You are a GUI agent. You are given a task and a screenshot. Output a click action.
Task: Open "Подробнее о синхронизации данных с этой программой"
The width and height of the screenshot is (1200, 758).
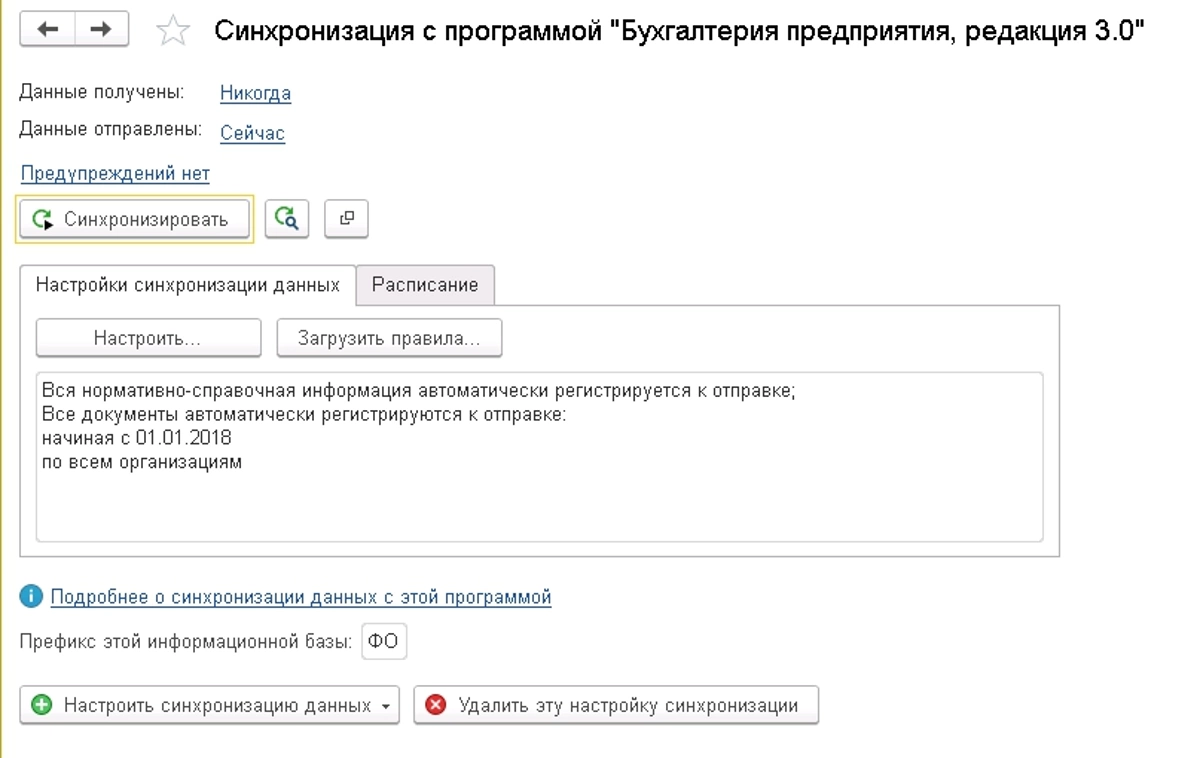(x=301, y=597)
